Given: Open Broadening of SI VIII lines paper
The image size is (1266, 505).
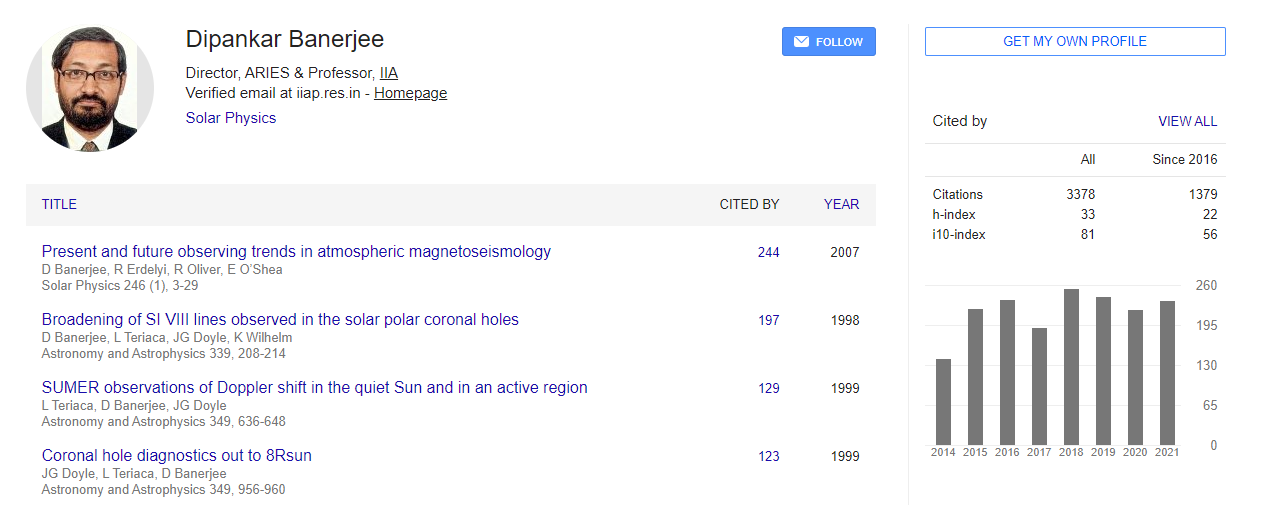Looking at the screenshot, I should 280,320.
